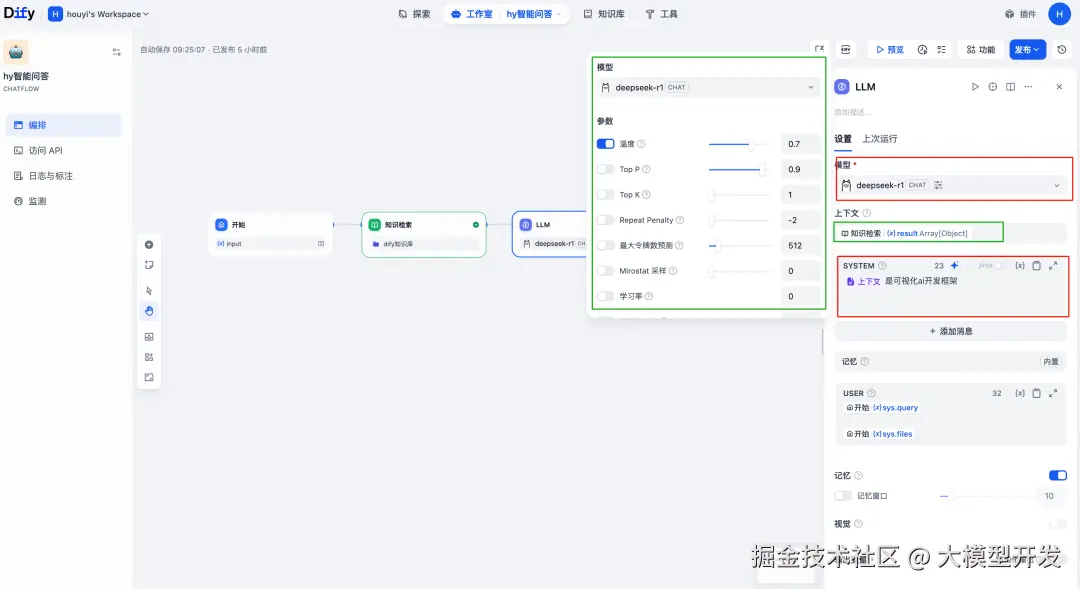Screen dimensions: 1080x589
Task: Enable the Top P parameter switch
Action: 605,169
